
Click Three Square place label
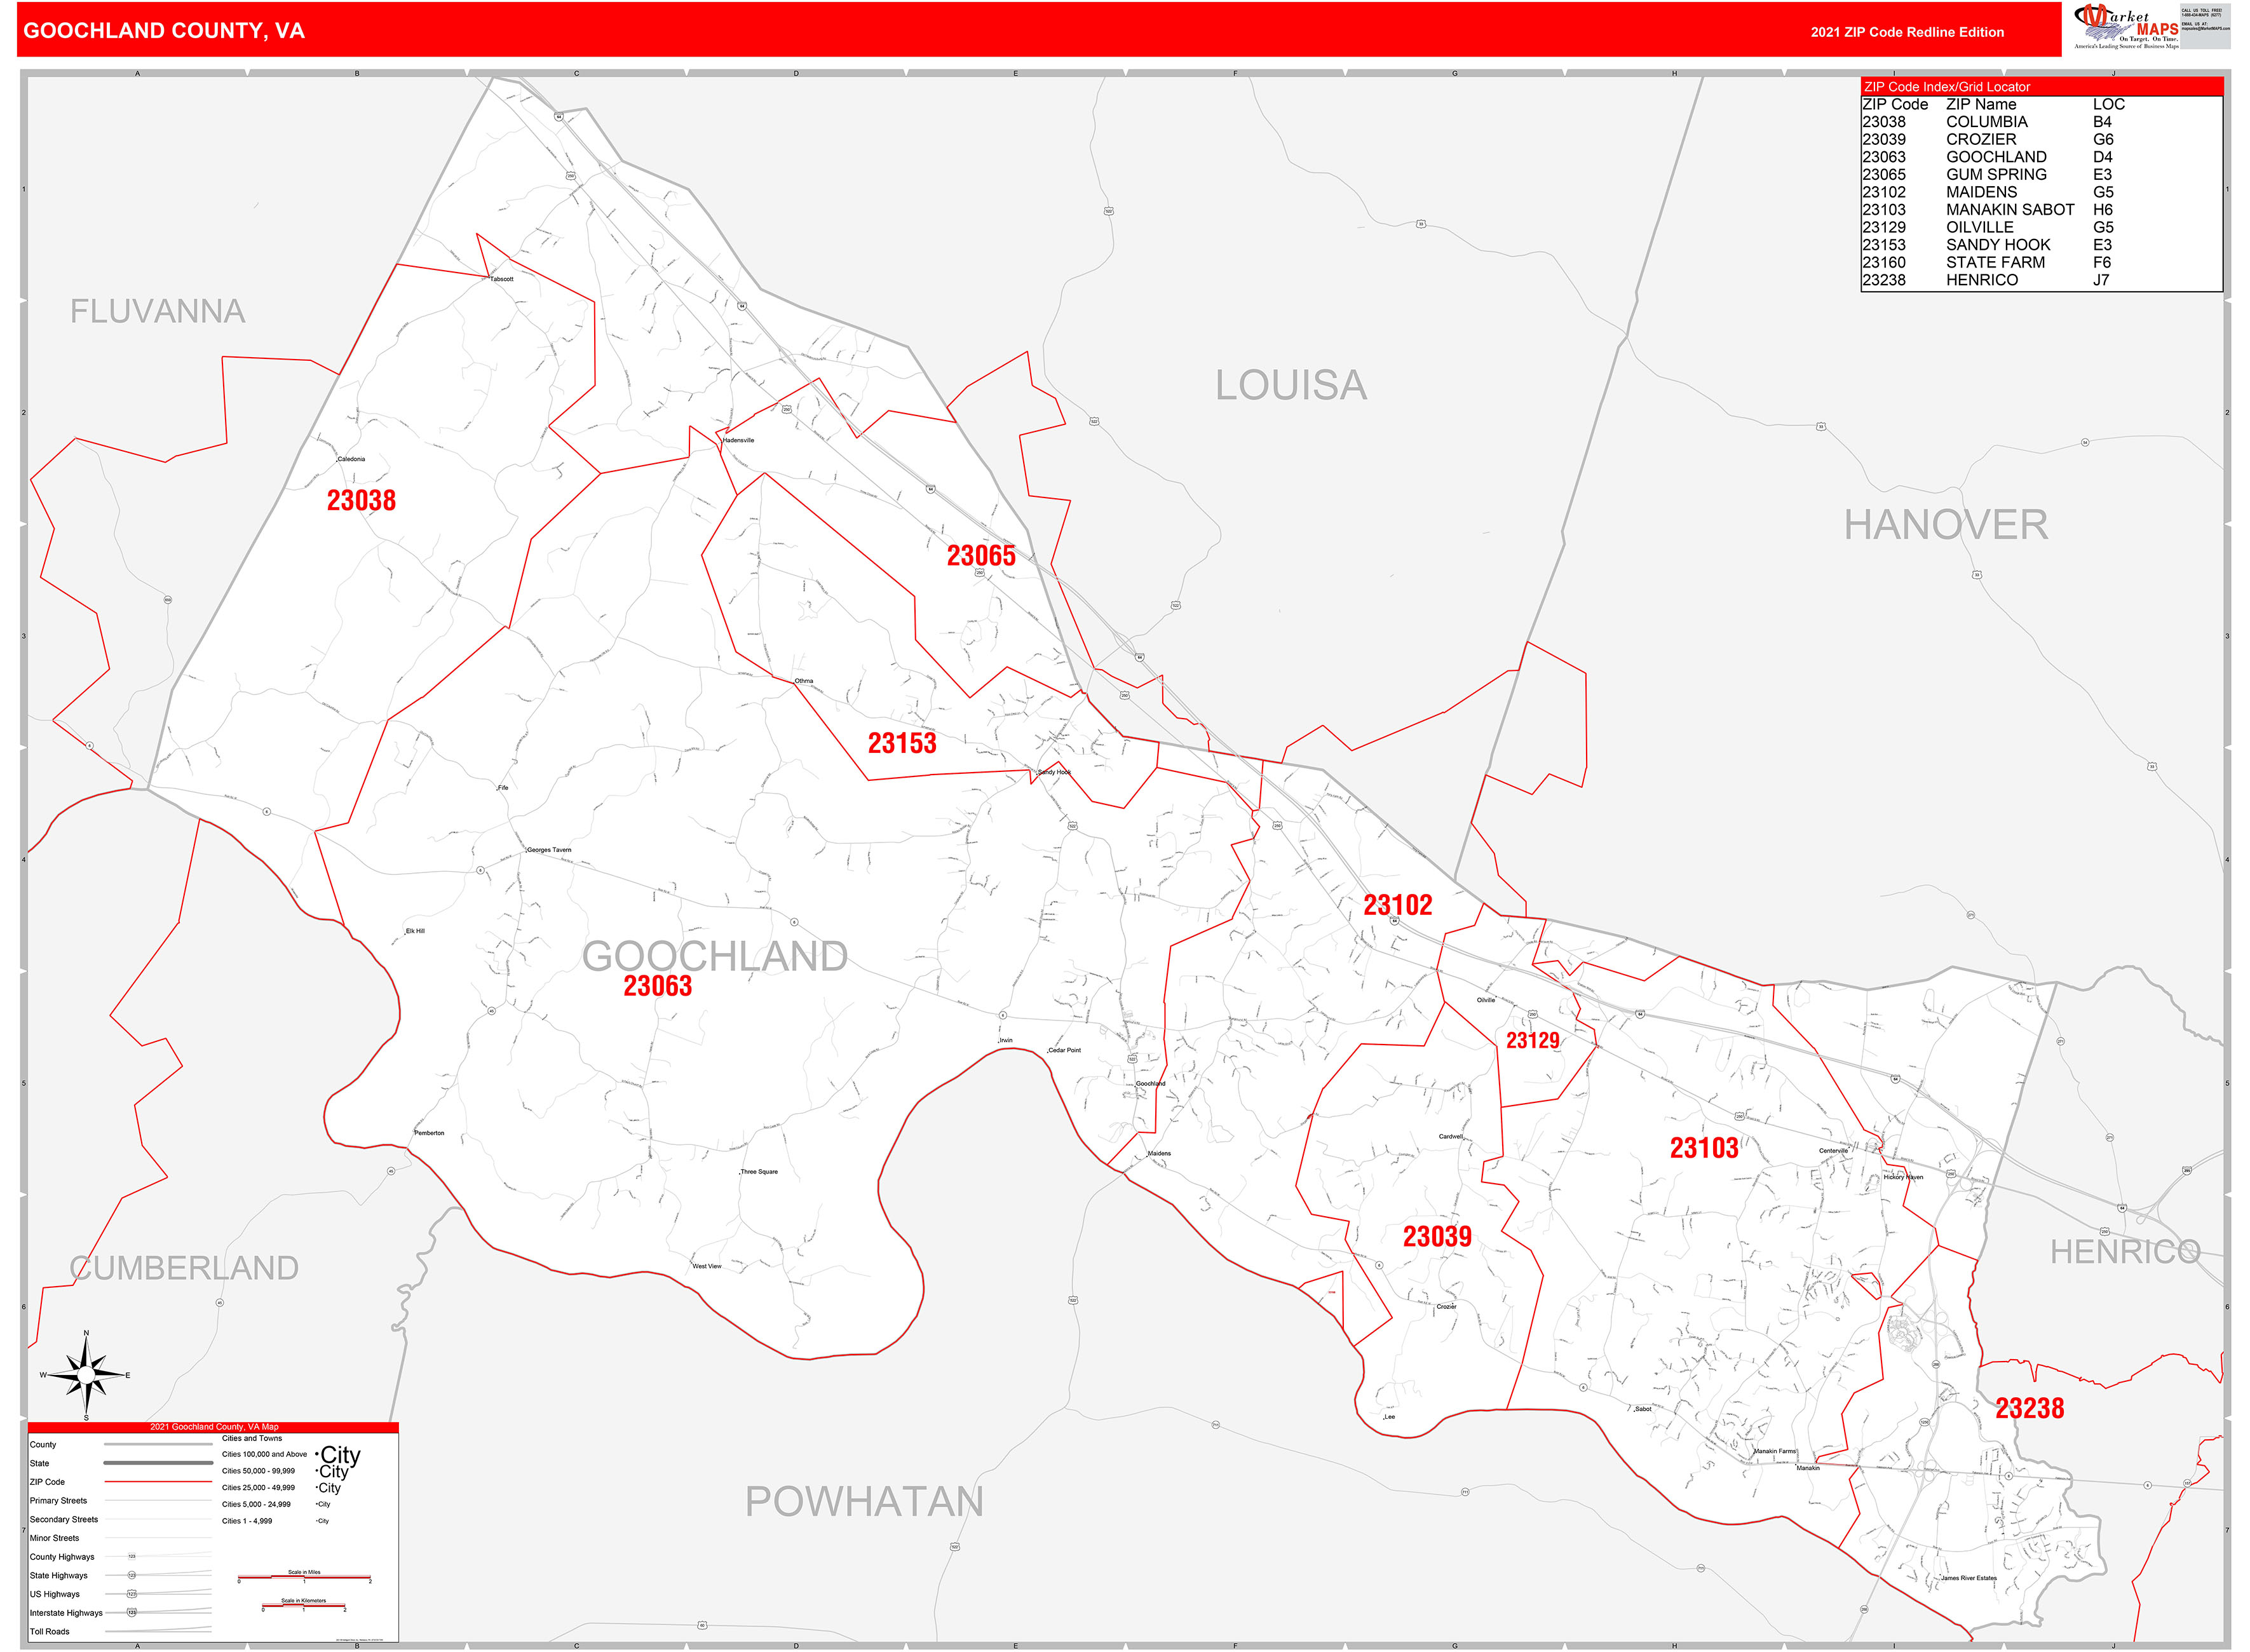coord(759,1172)
